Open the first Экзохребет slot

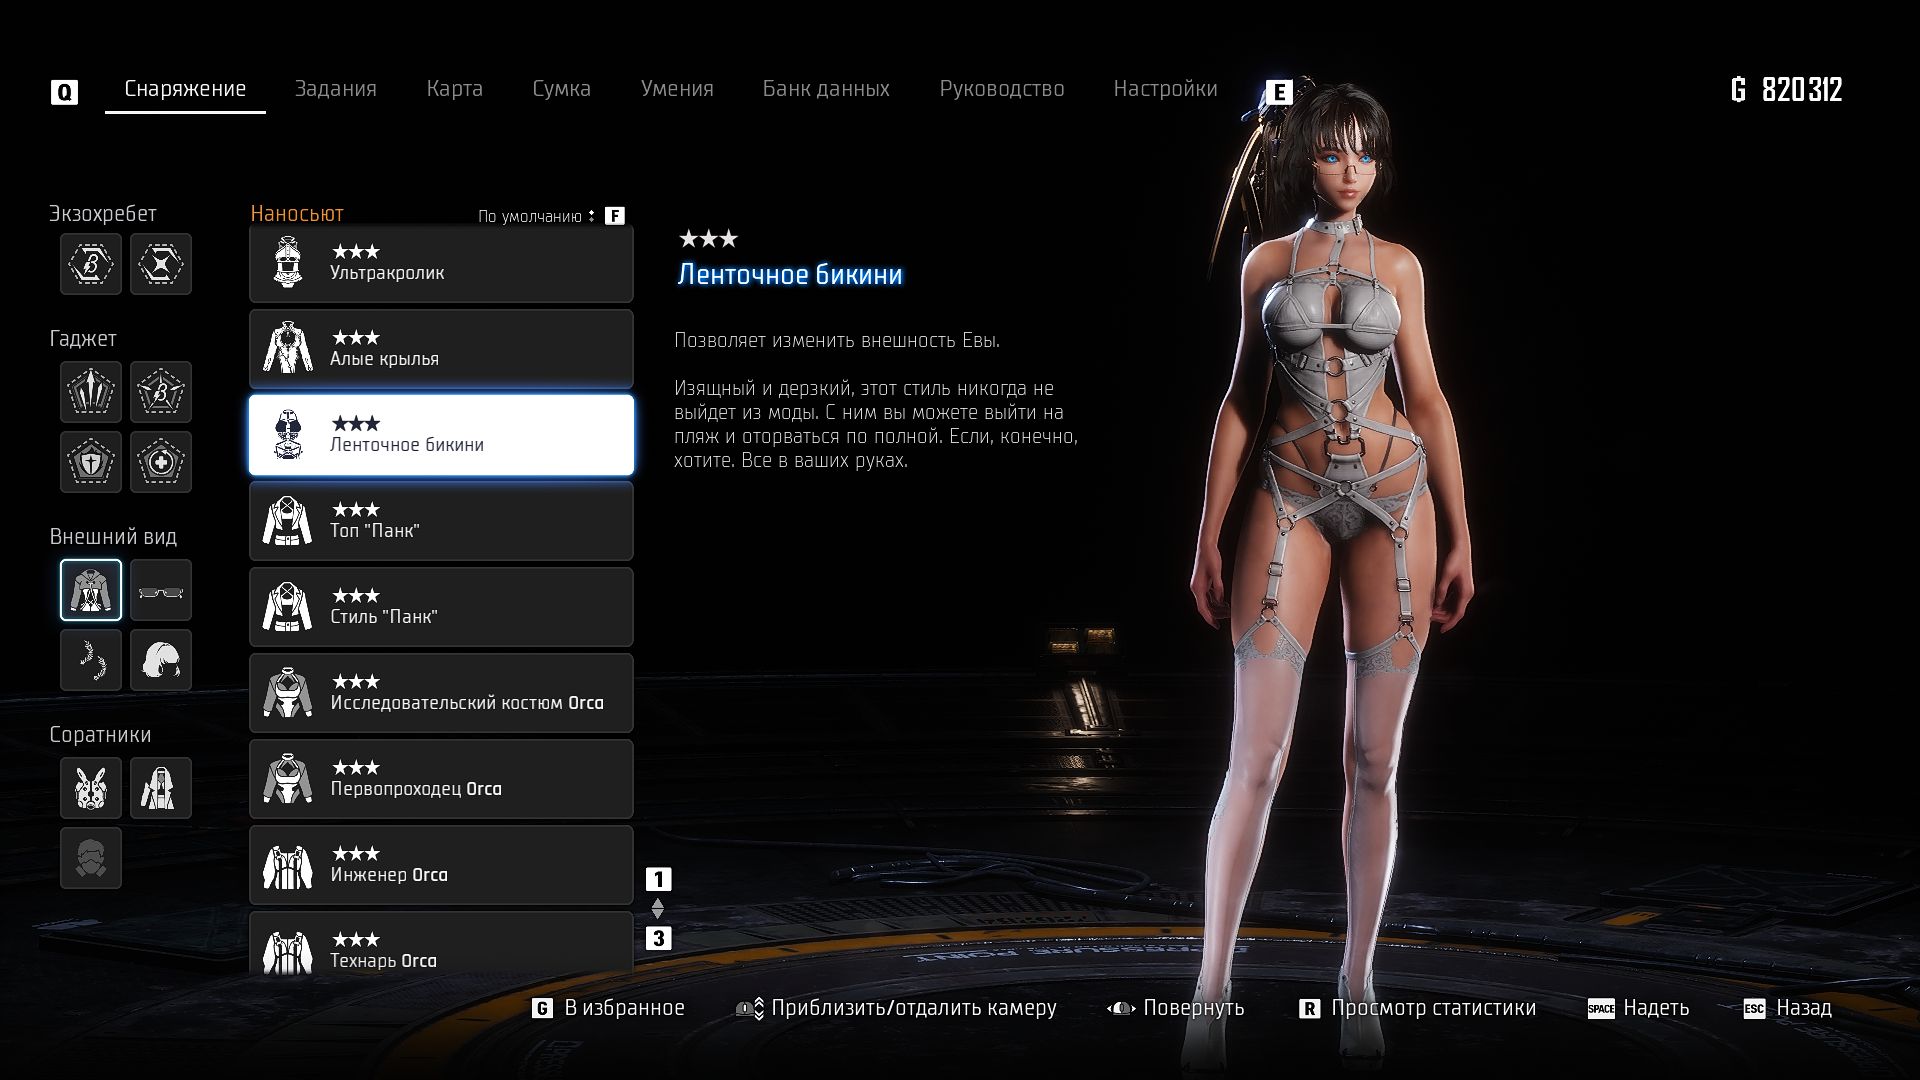pos(91,264)
